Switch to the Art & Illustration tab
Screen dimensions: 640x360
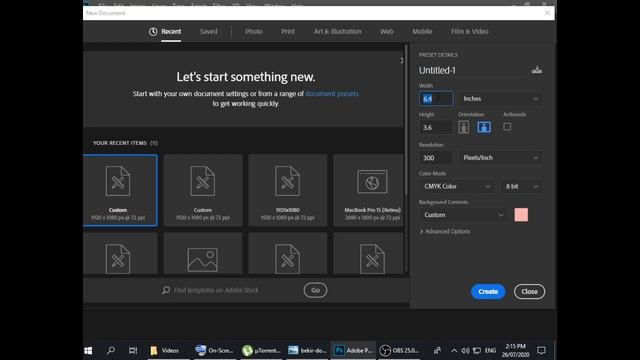(338, 31)
